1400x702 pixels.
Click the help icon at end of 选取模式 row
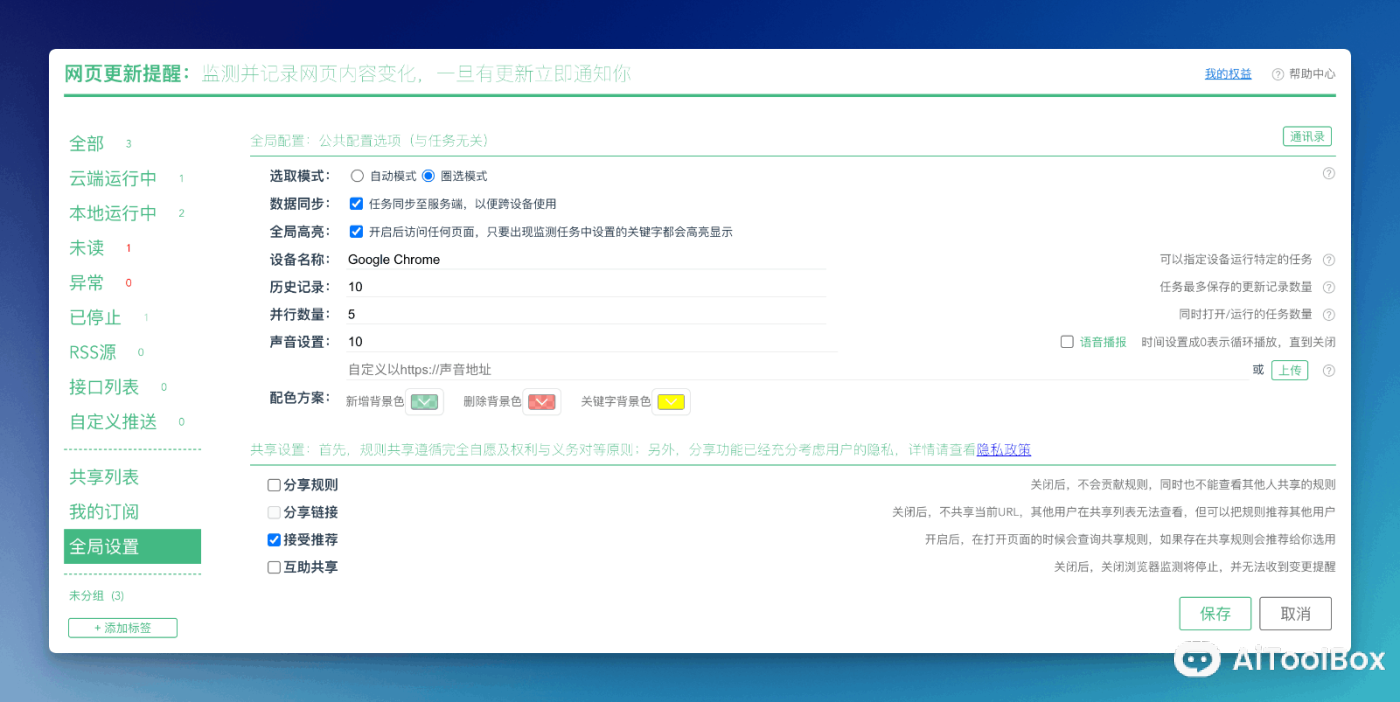click(x=1329, y=173)
